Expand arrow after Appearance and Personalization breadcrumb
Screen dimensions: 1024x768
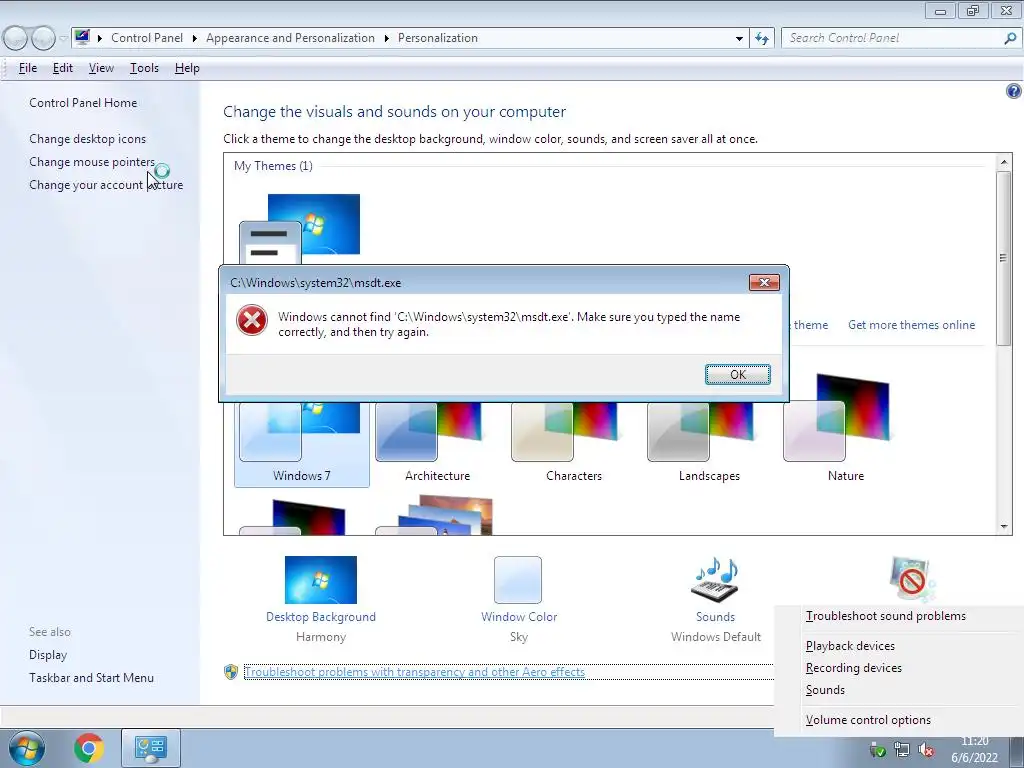387,39
